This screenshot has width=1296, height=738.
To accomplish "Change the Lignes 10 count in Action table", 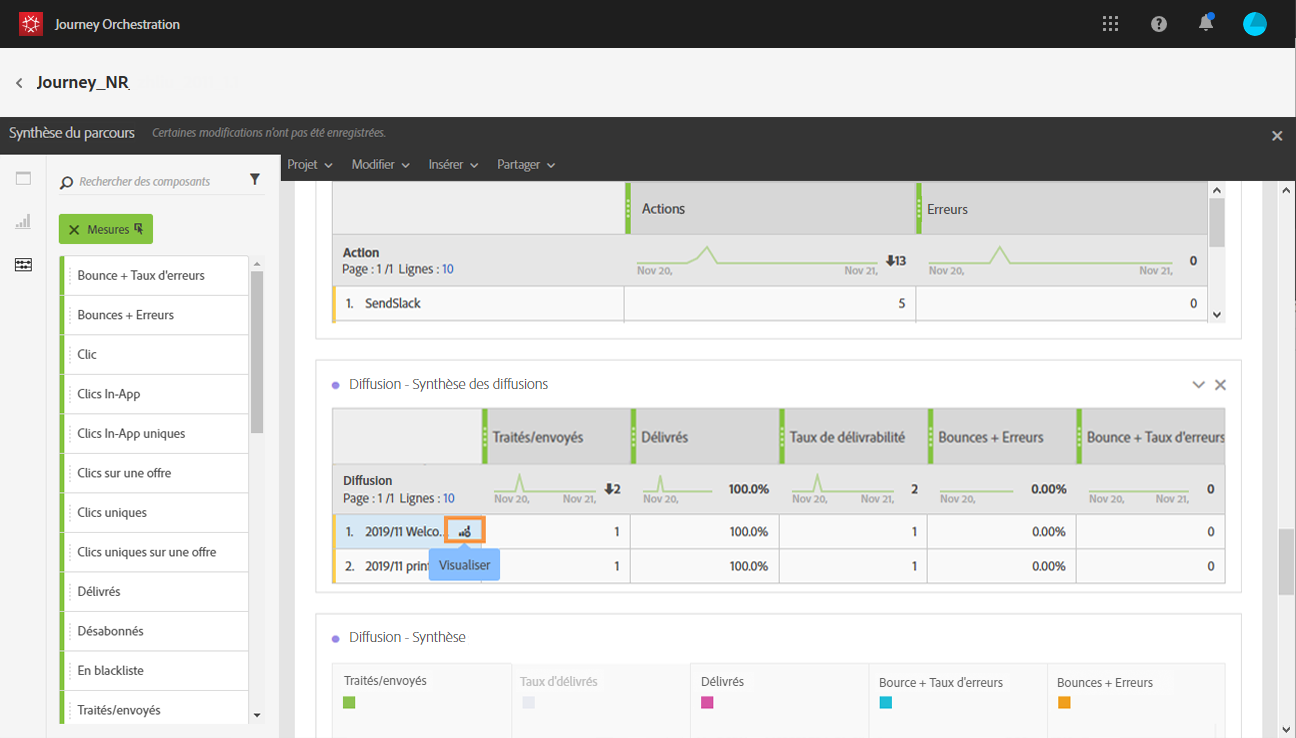I will tap(448, 269).
